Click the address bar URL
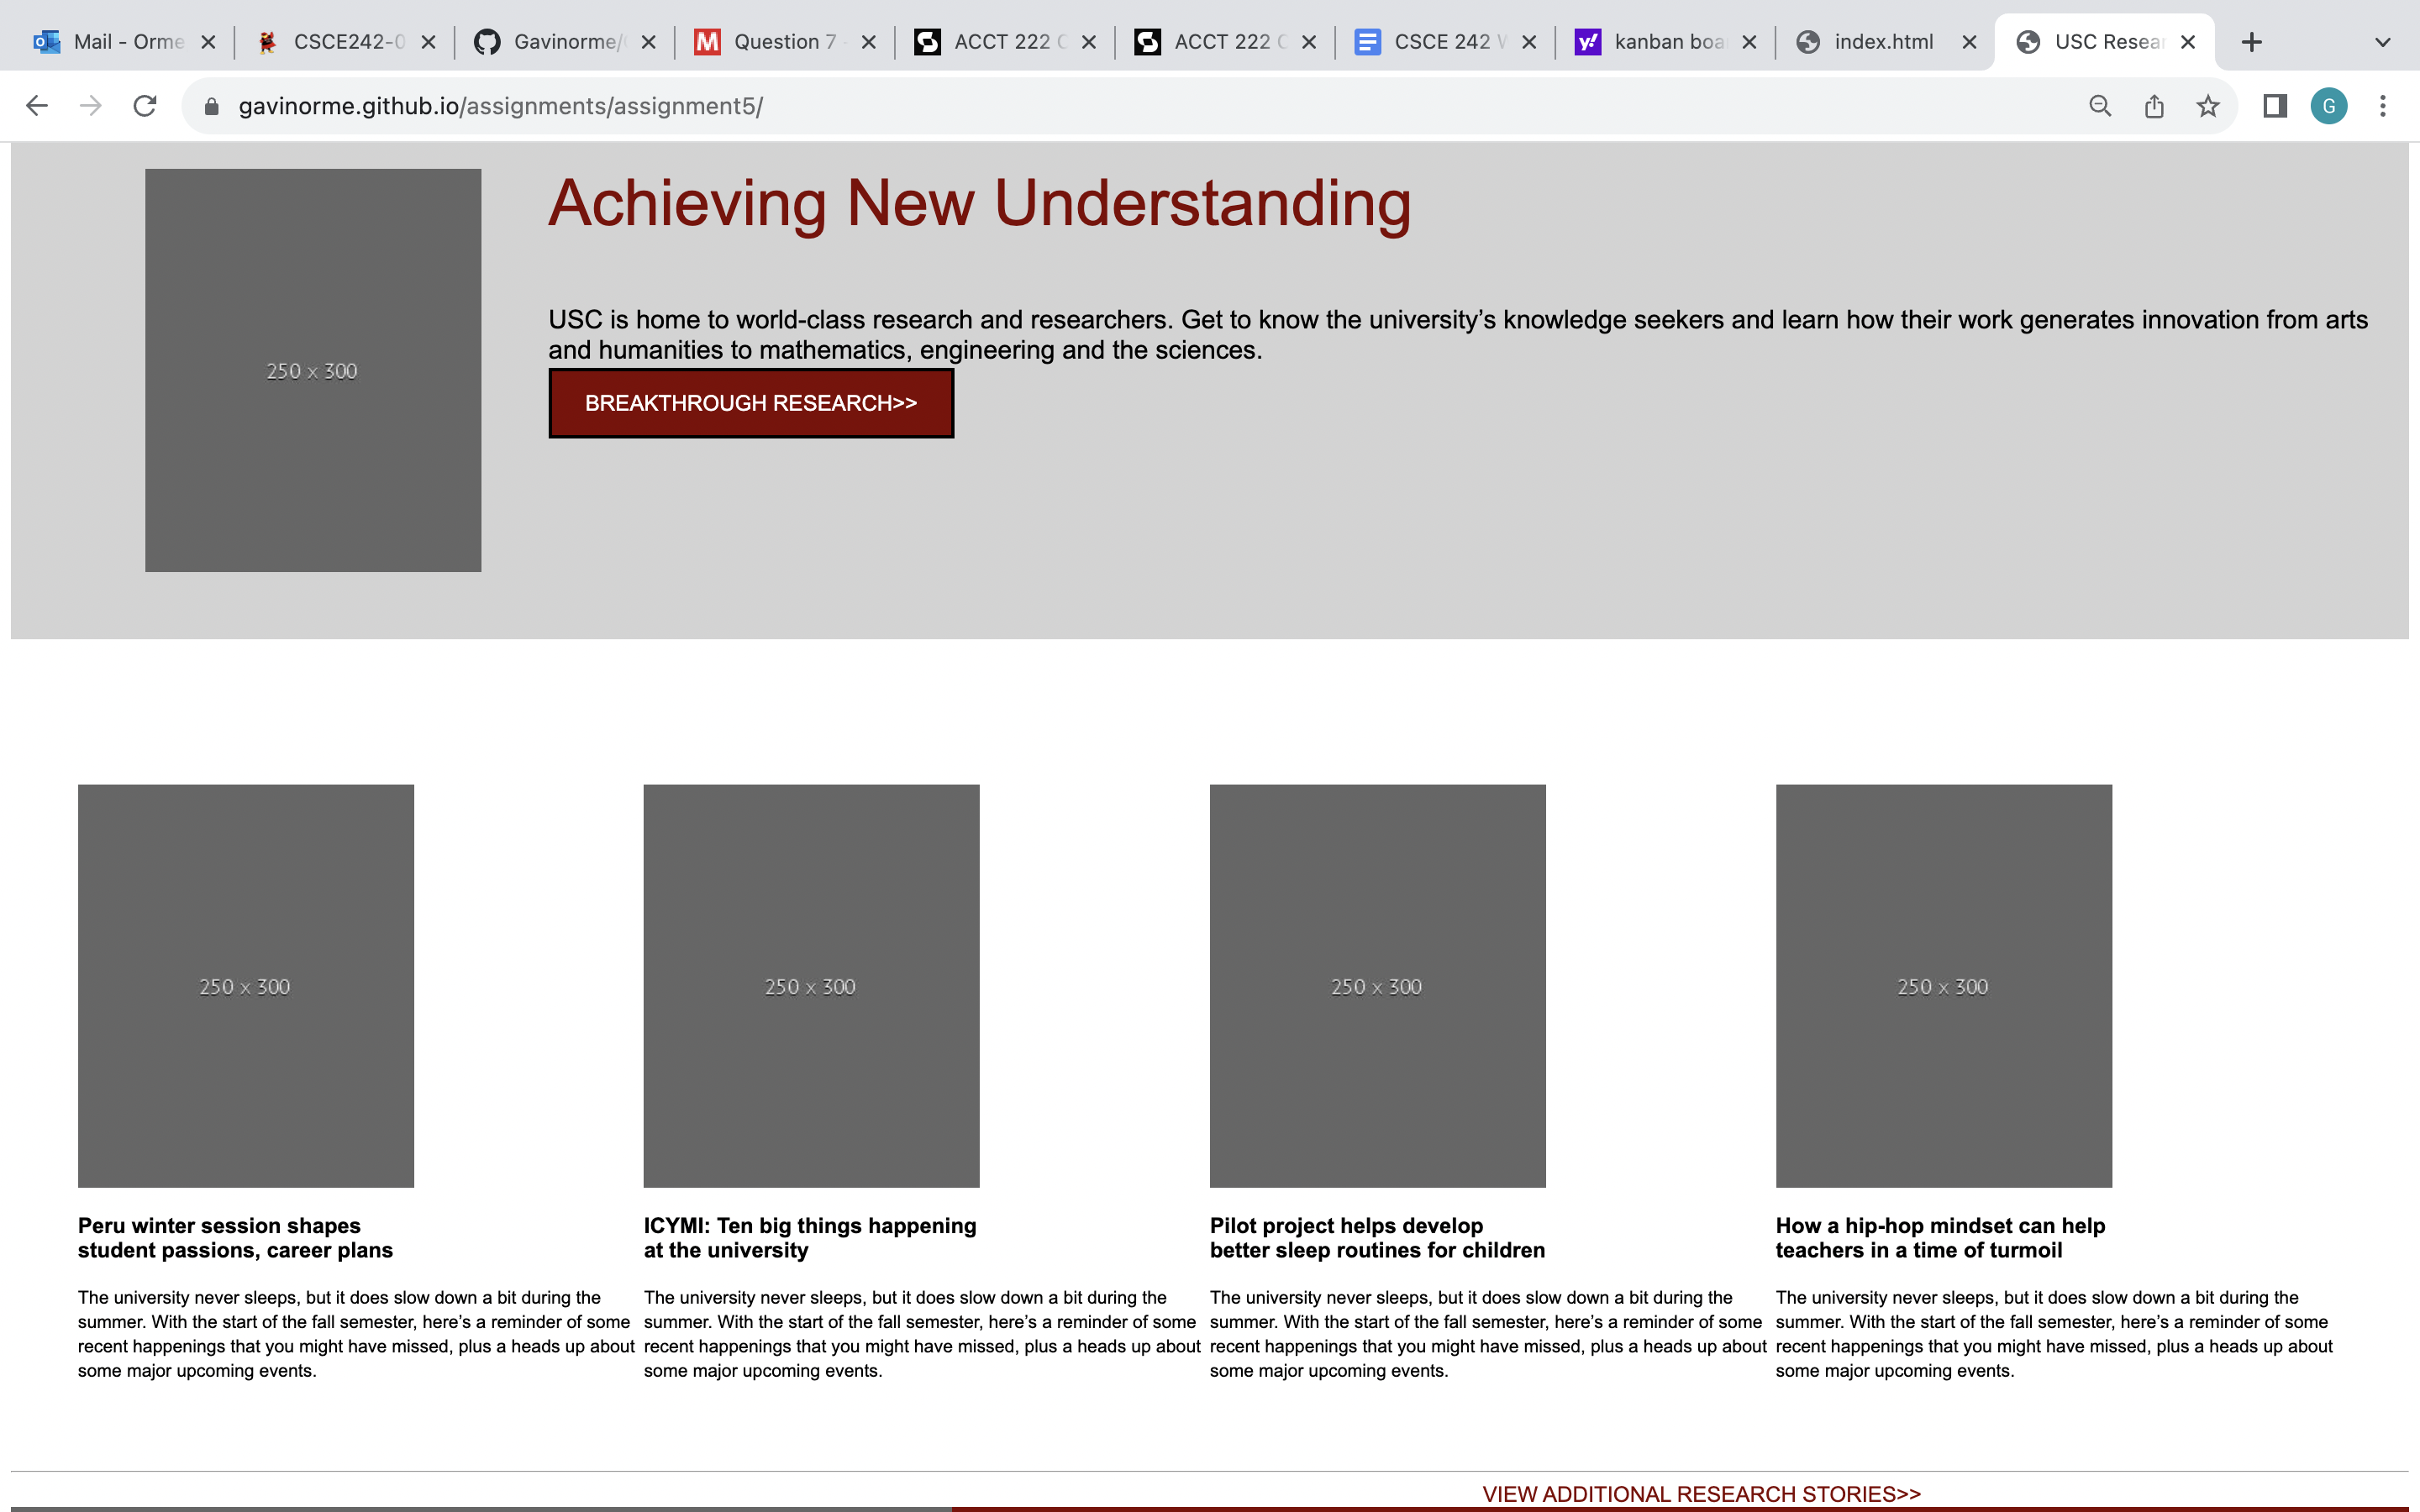Viewport: 2420px width, 1512px height. click(x=500, y=106)
